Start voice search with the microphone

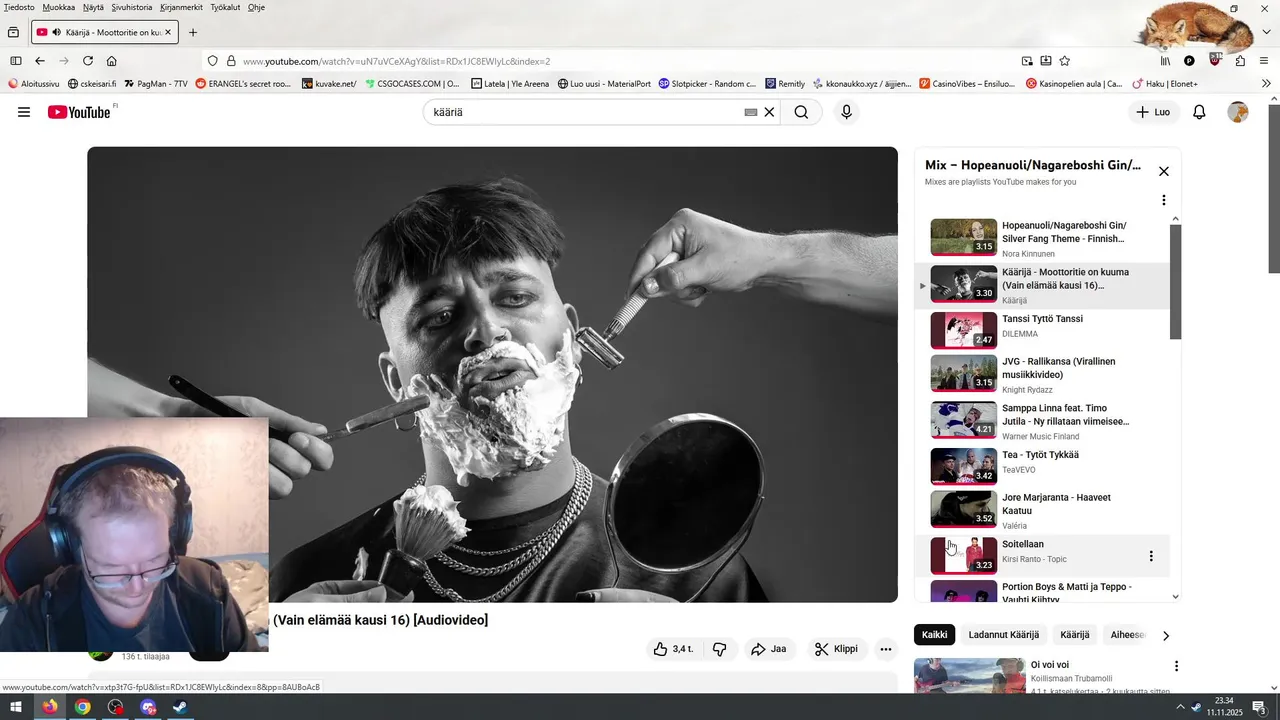(846, 112)
